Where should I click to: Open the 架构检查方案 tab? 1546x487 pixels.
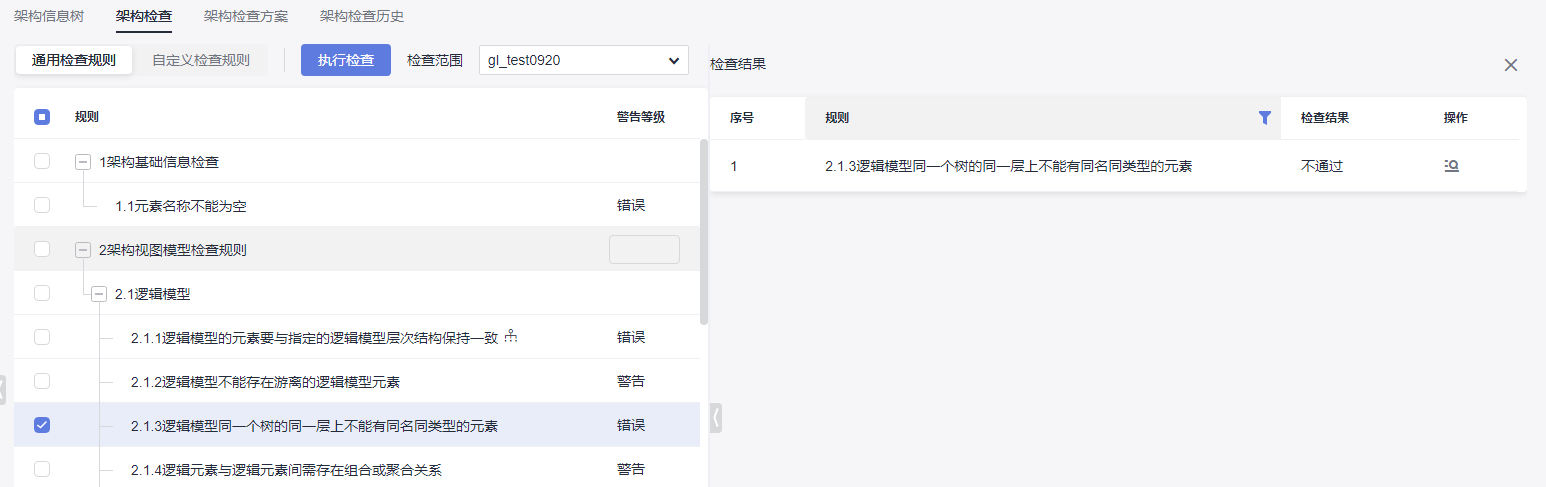coord(246,17)
